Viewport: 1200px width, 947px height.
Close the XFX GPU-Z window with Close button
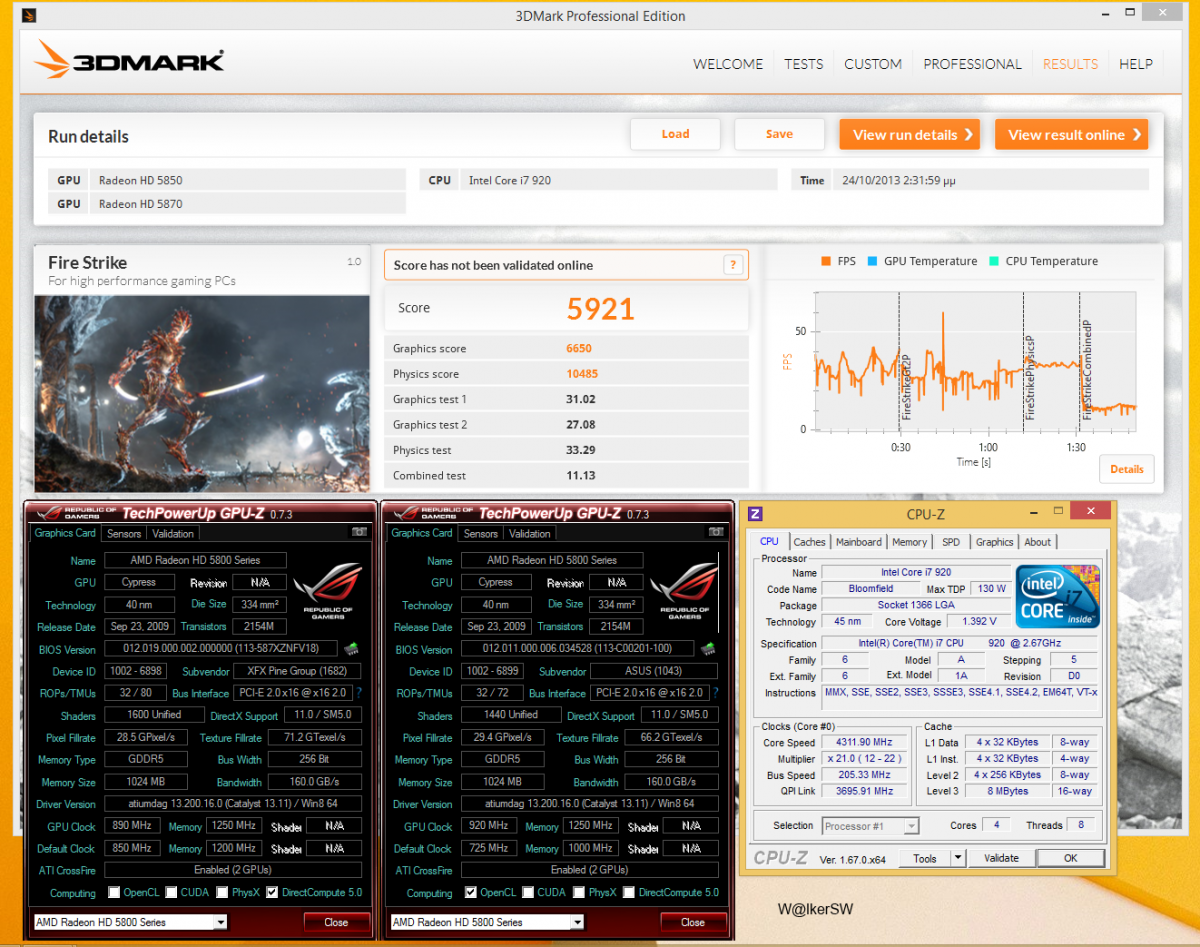click(x=336, y=922)
